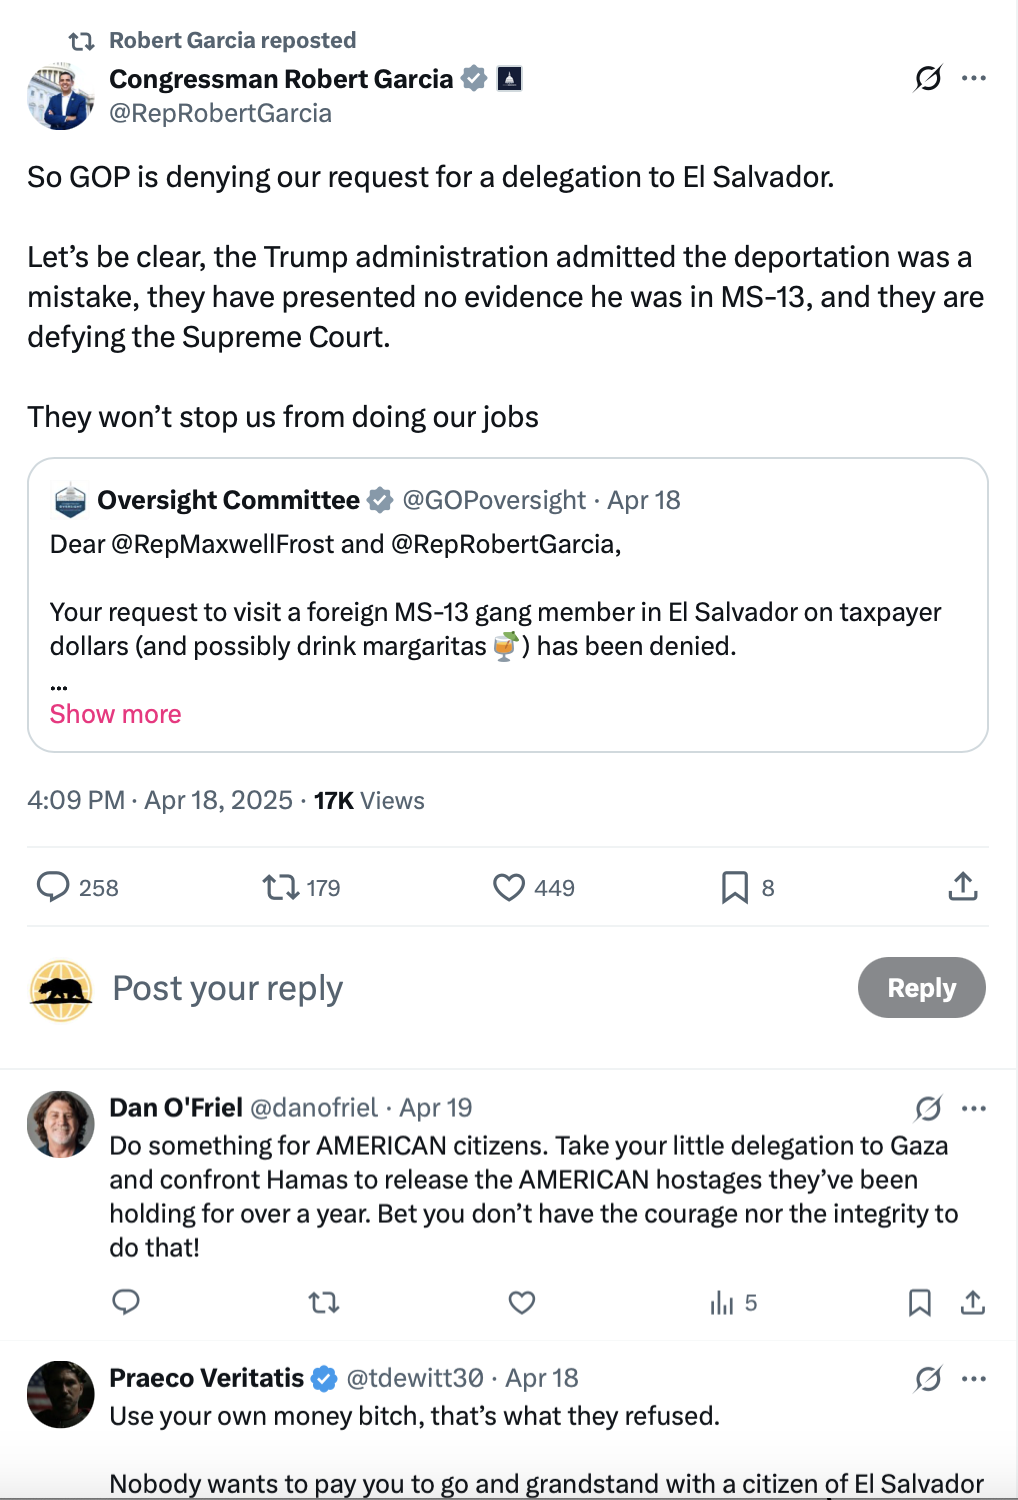
Task: Open more options on Praeco Veritatis reply
Action: click(974, 1379)
